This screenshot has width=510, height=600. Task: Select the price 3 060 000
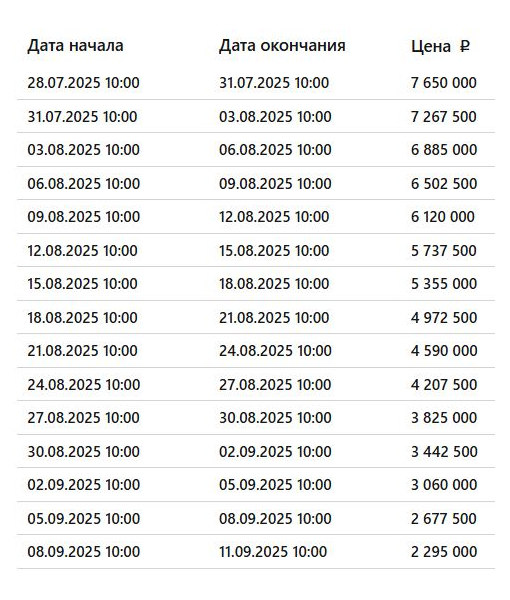(444, 485)
